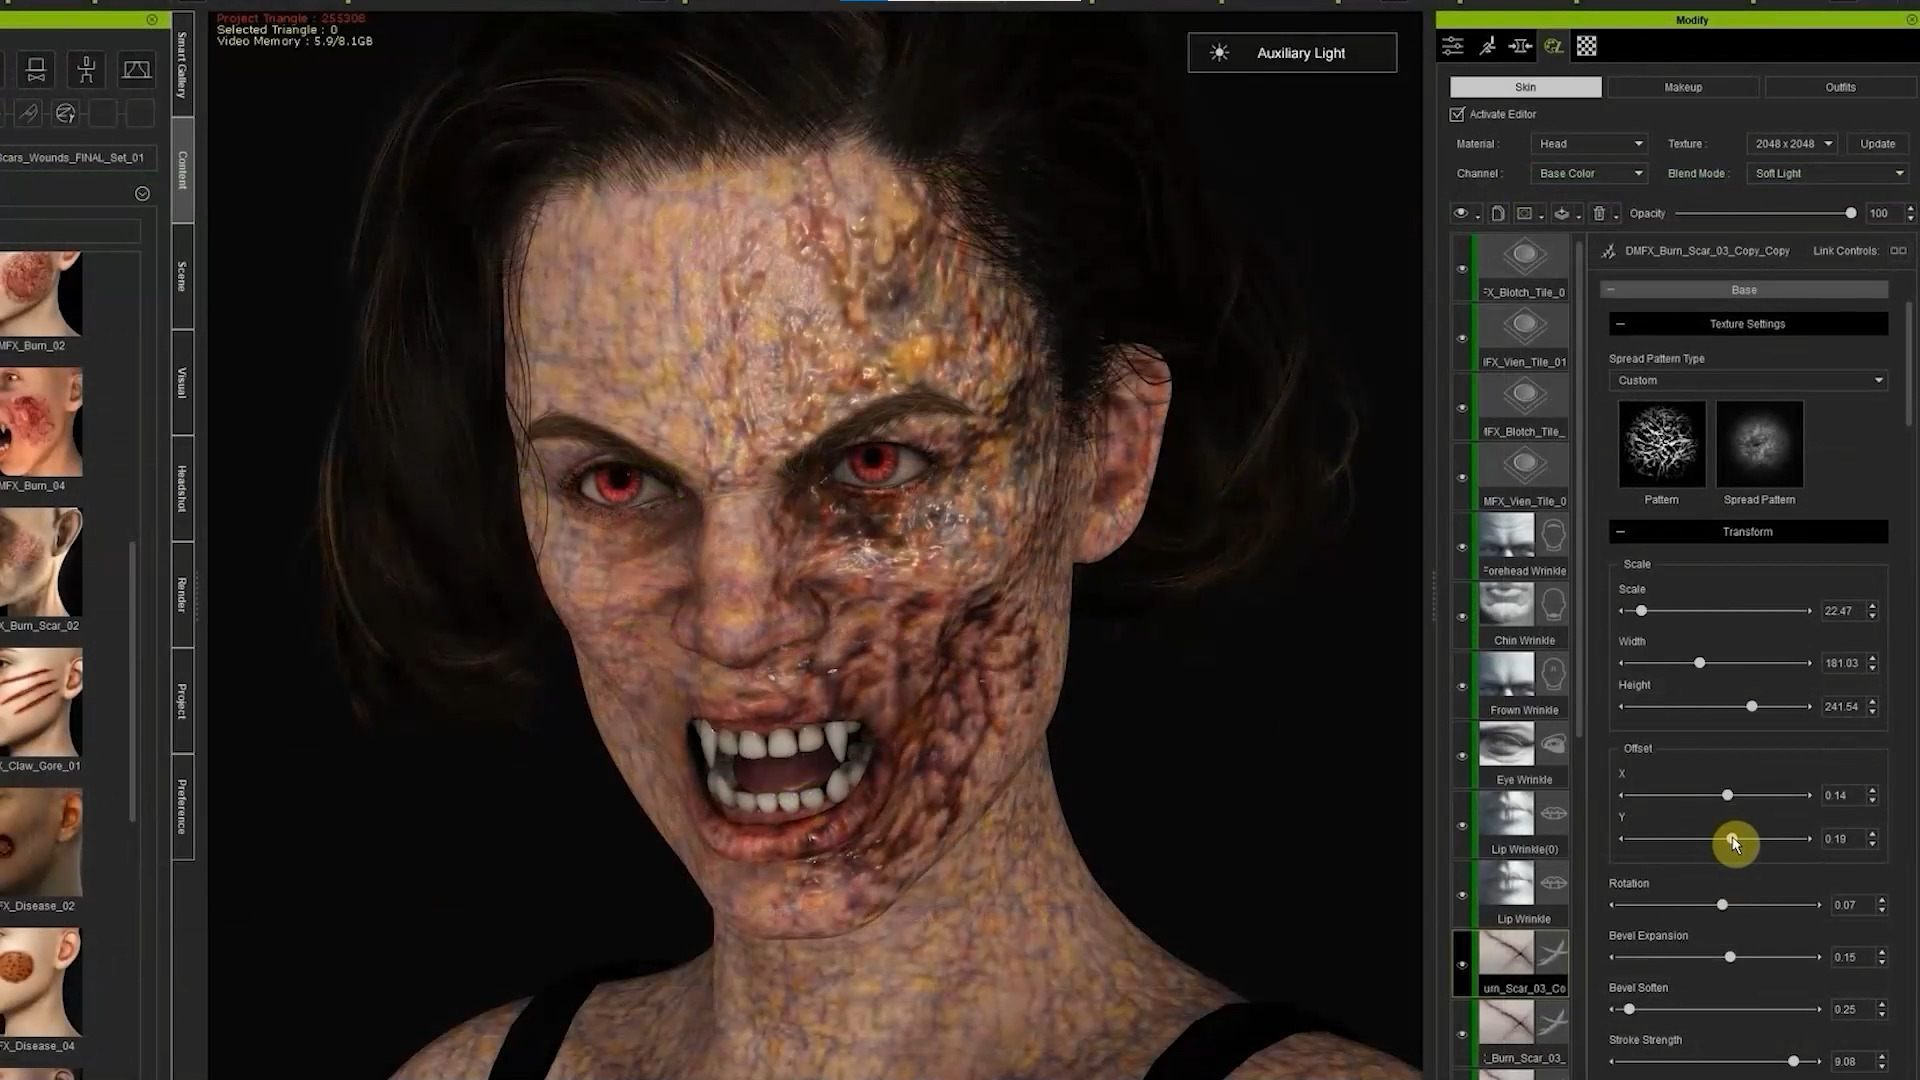This screenshot has width=1920, height=1080.
Task: Toggle visibility of Eye Wrinkle layer
Action: click(1462, 756)
